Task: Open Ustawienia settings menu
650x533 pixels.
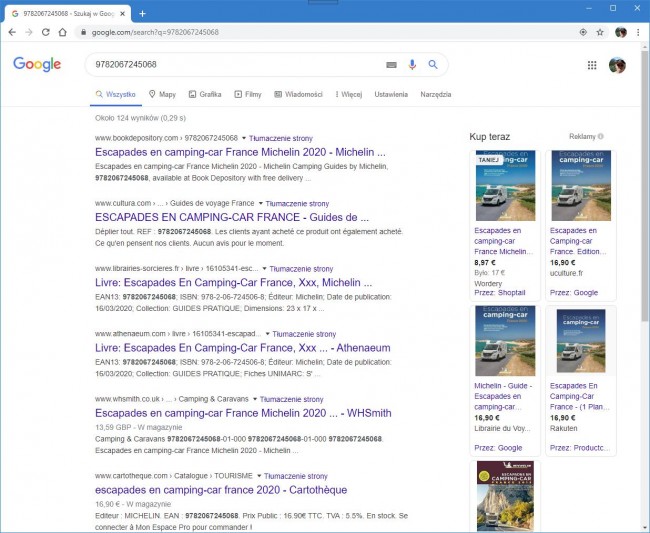Action: (x=391, y=94)
